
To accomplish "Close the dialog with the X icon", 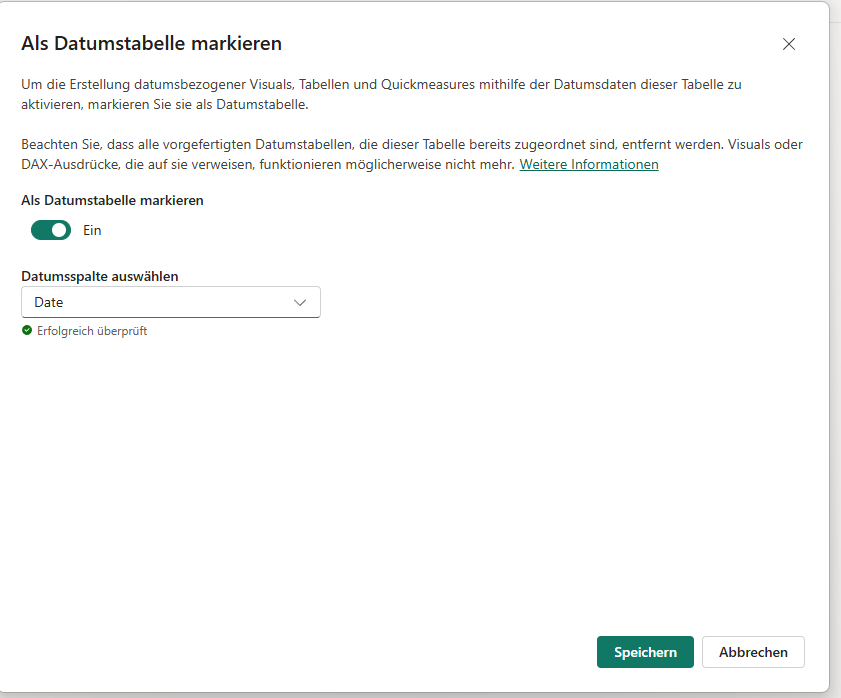I will [789, 44].
